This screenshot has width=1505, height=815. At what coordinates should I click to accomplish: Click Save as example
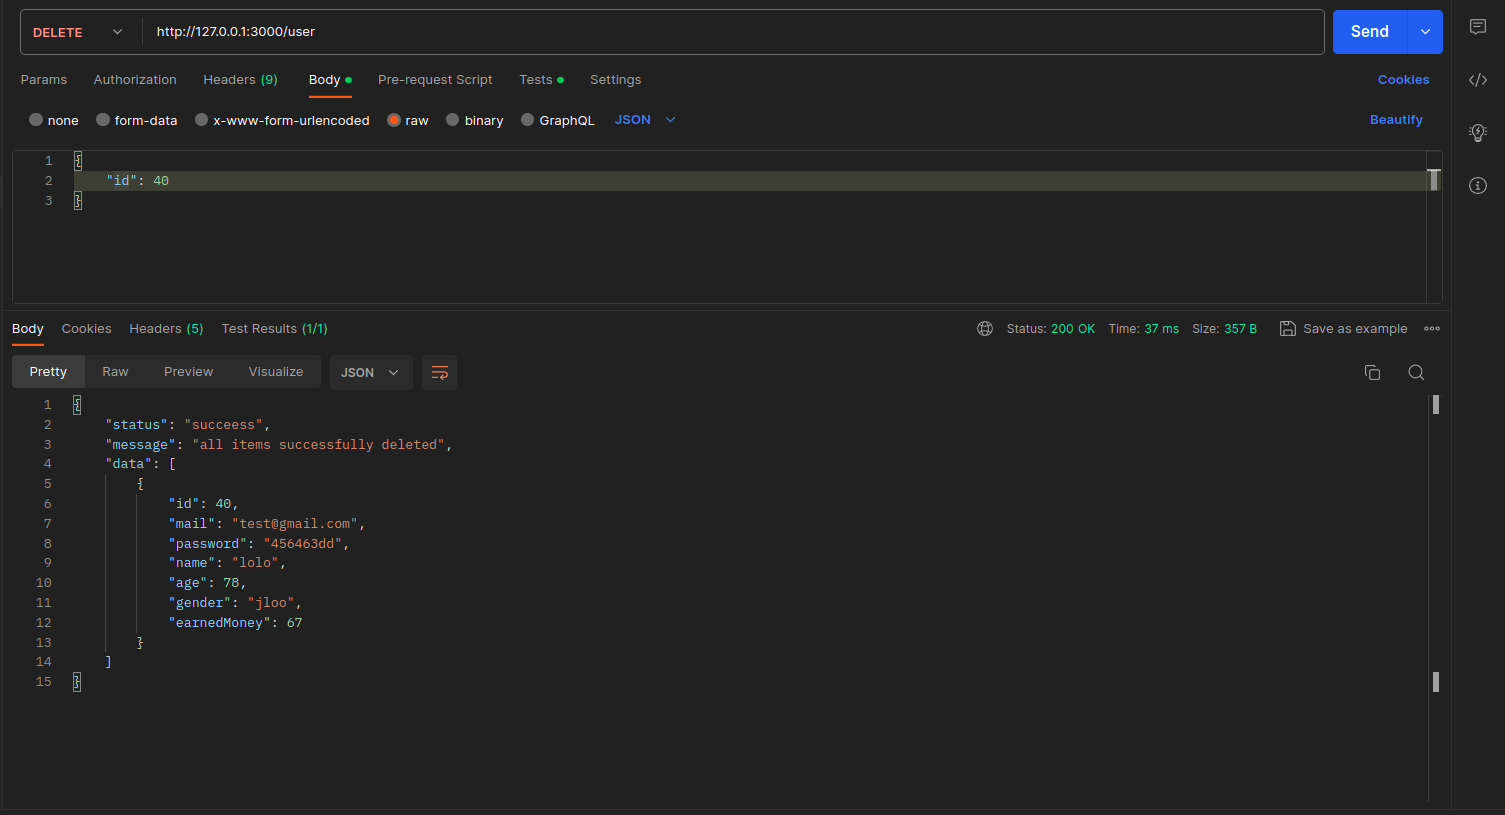[1343, 329]
